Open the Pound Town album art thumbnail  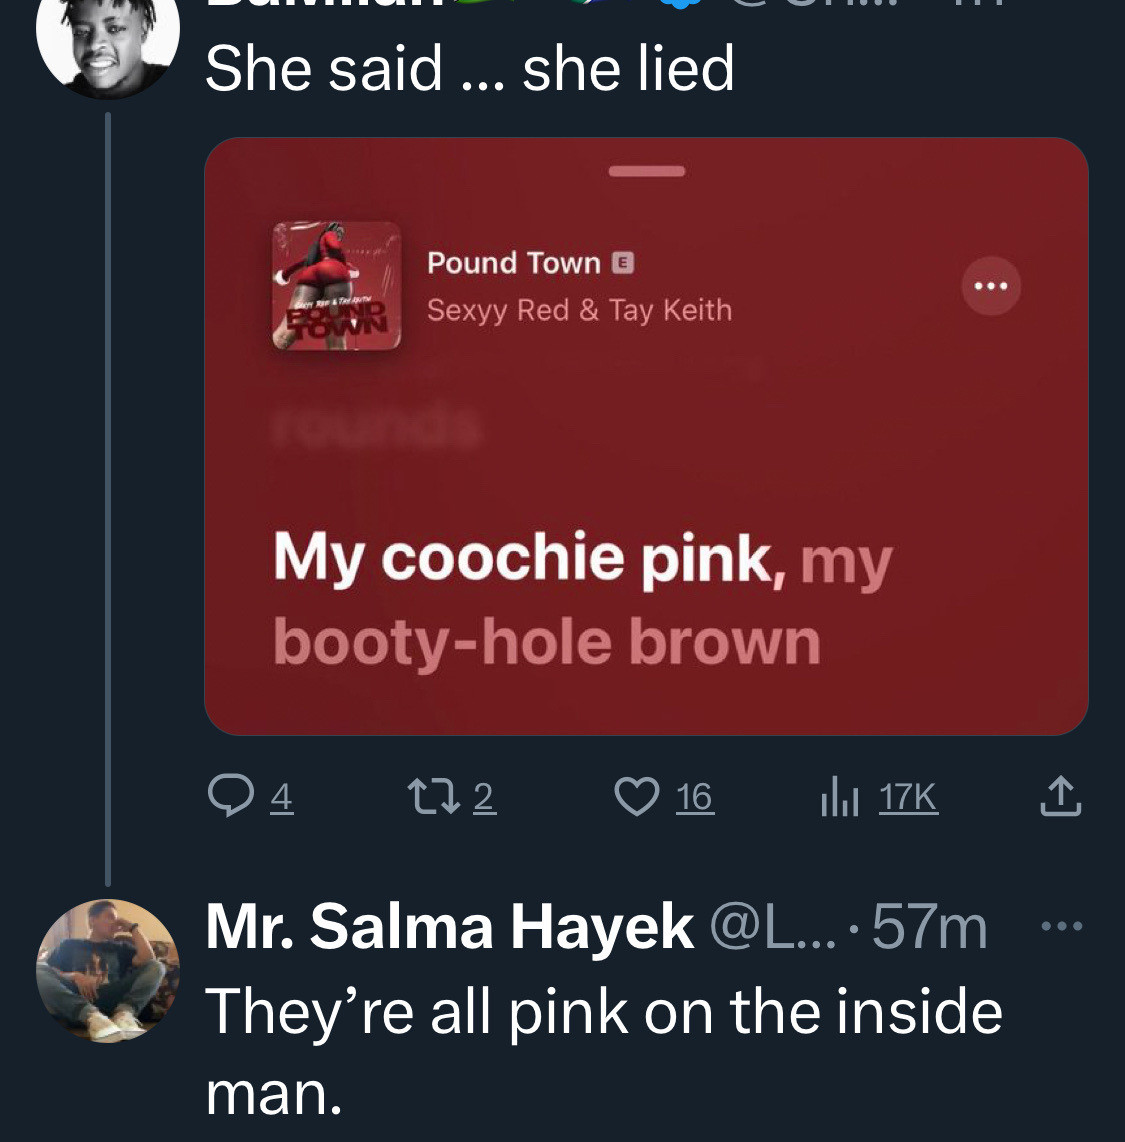point(338,285)
